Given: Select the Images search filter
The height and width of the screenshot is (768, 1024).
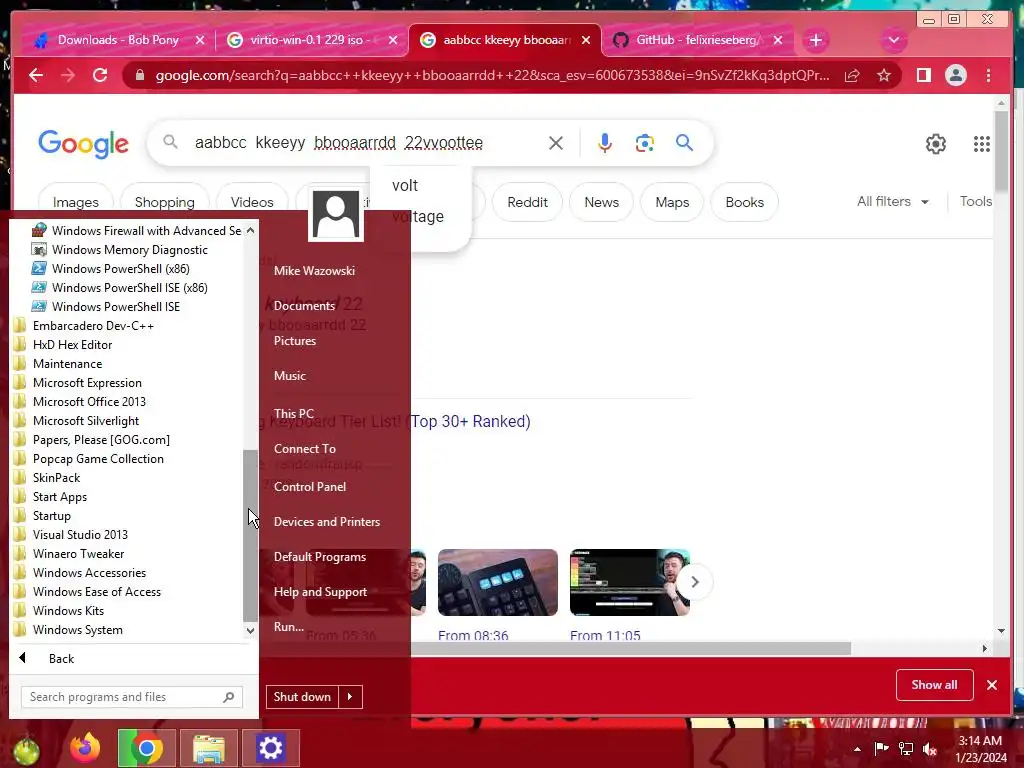Looking at the screenshot, I should coord(76,202).
